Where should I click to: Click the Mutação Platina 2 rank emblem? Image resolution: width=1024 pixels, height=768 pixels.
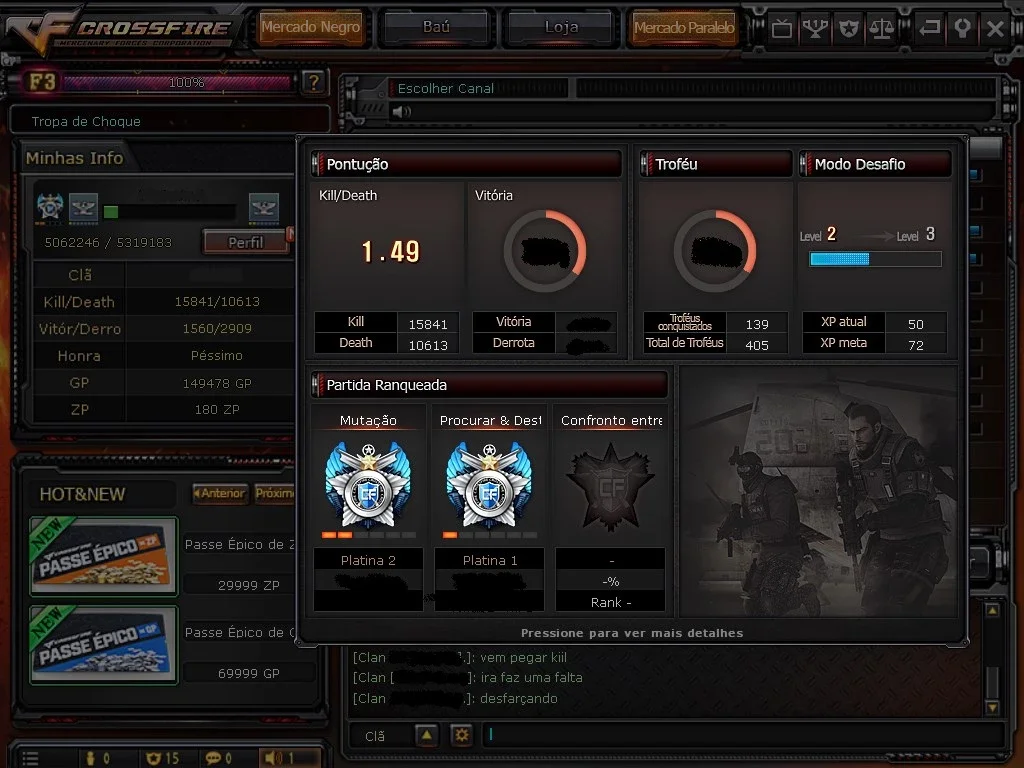pyautogui.click(x=368, y=485)
